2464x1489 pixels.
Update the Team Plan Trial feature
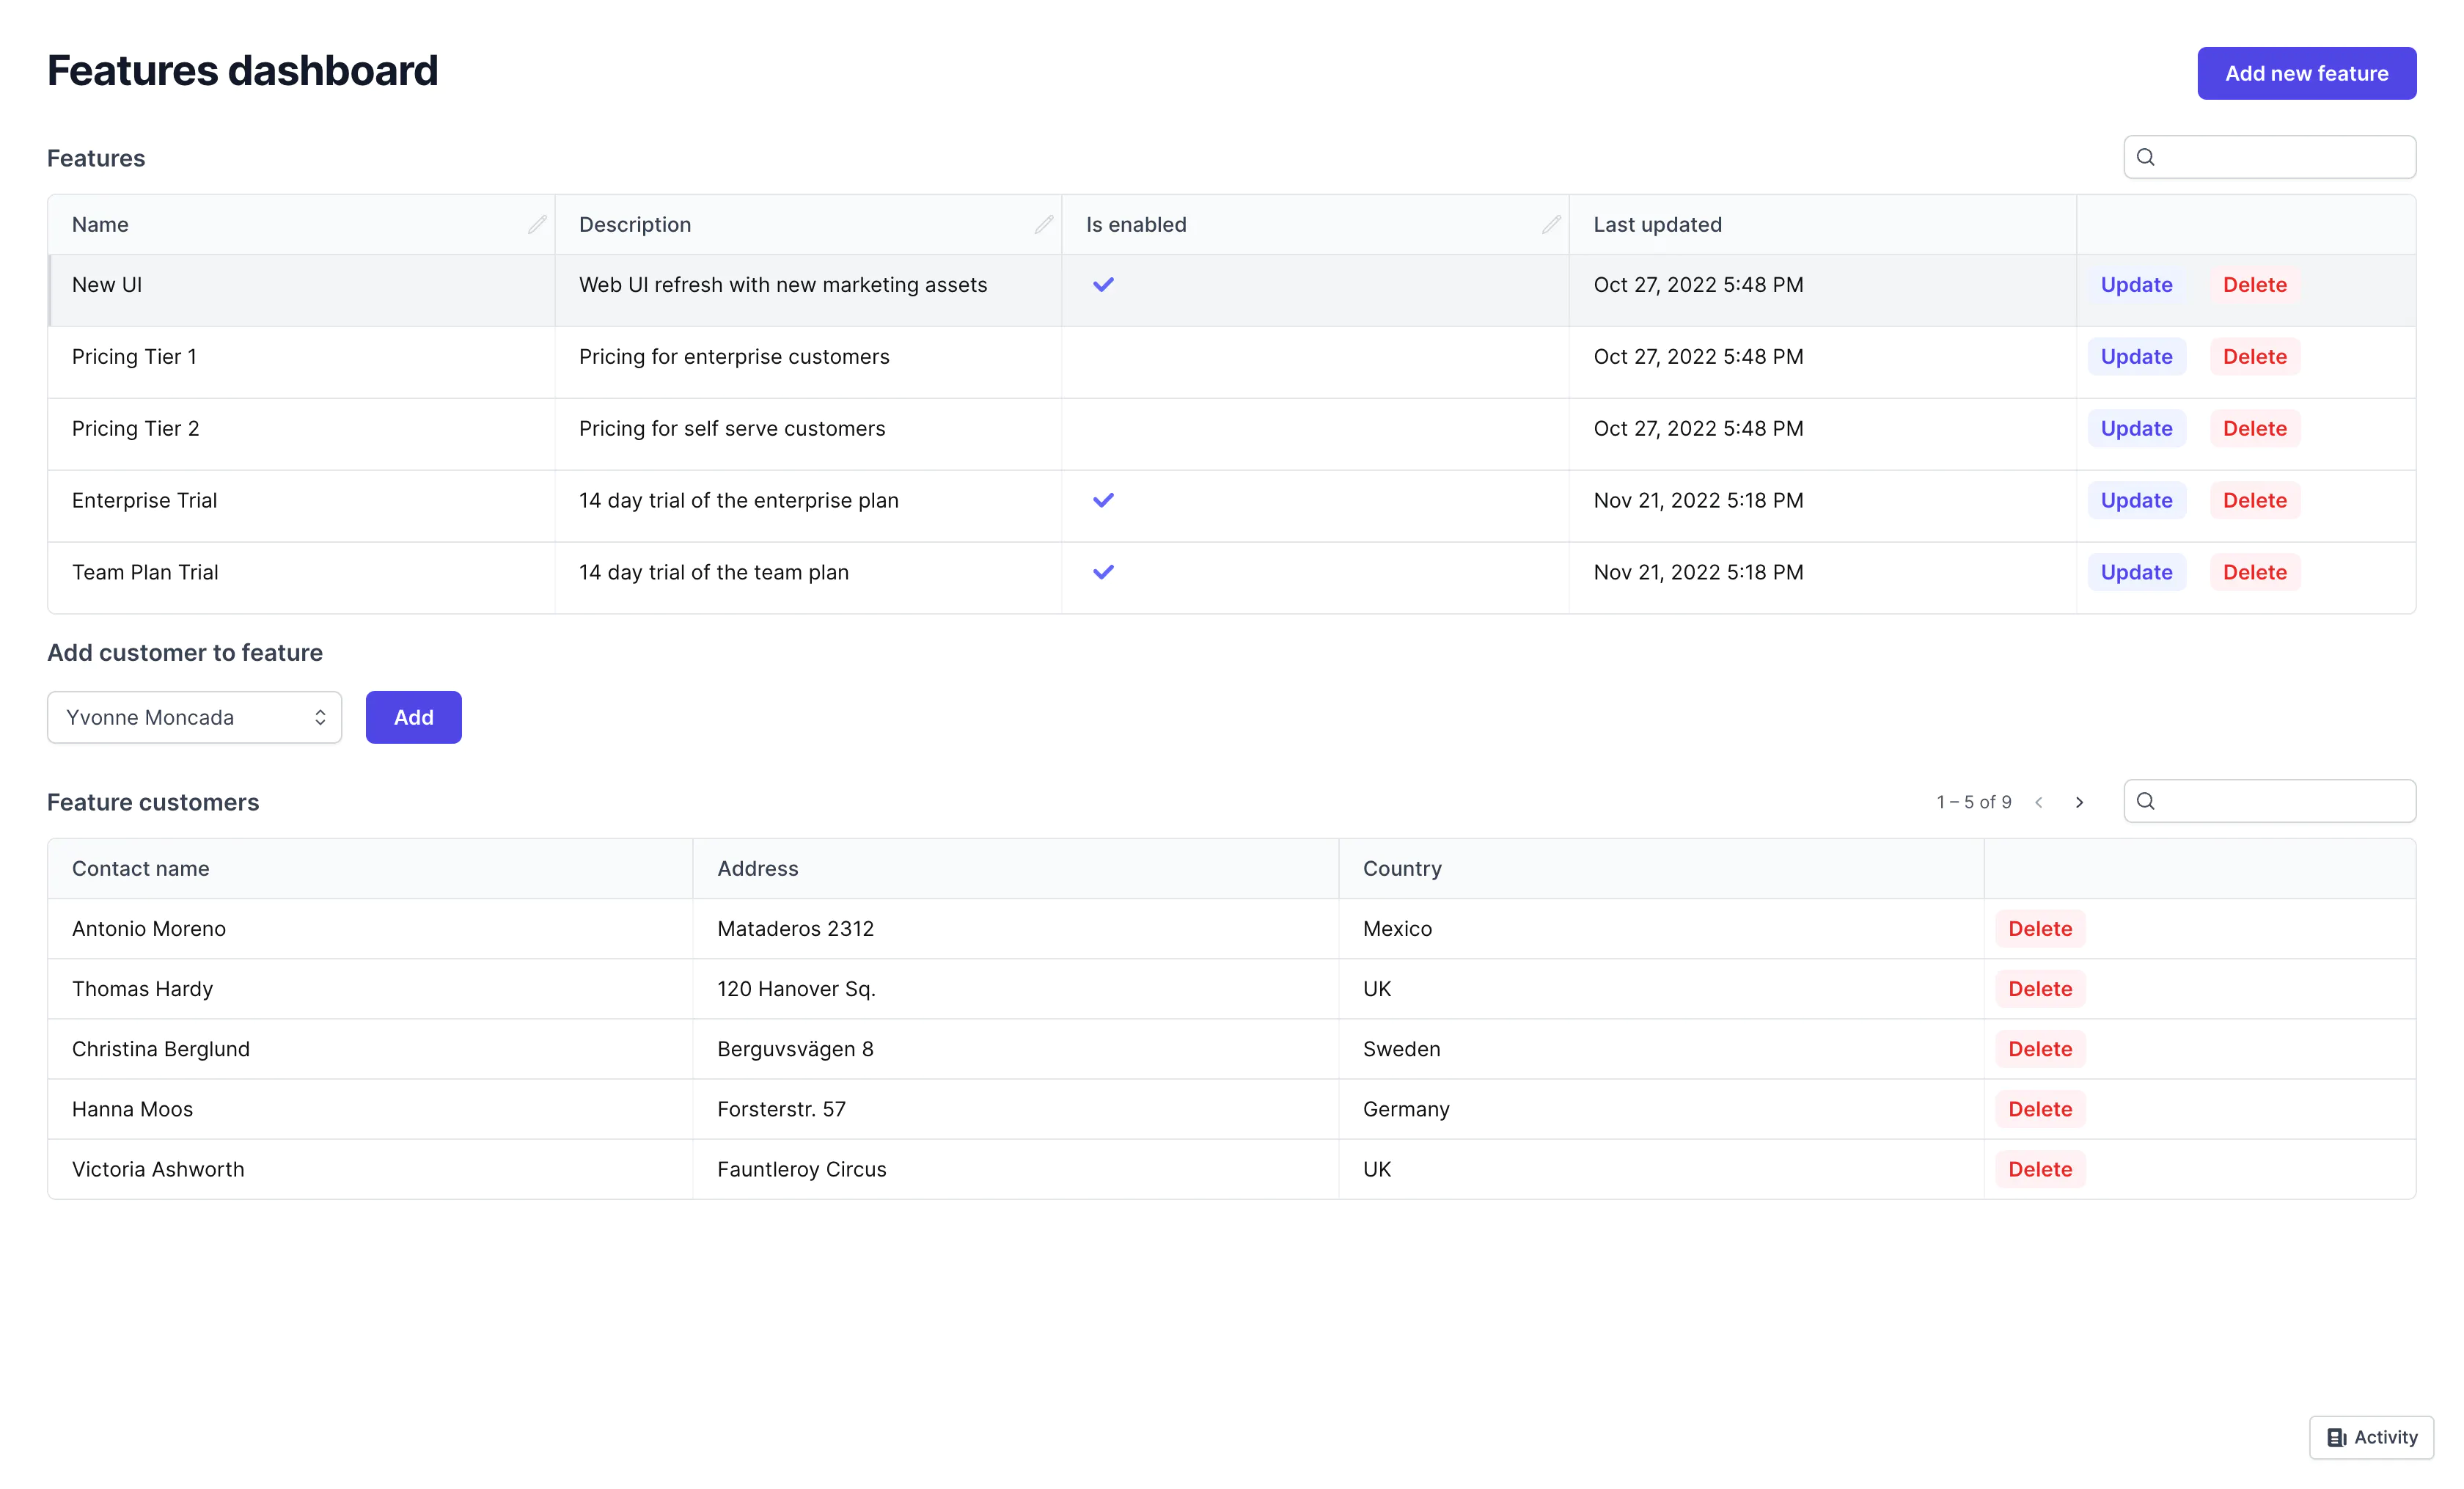[2136, 572]
